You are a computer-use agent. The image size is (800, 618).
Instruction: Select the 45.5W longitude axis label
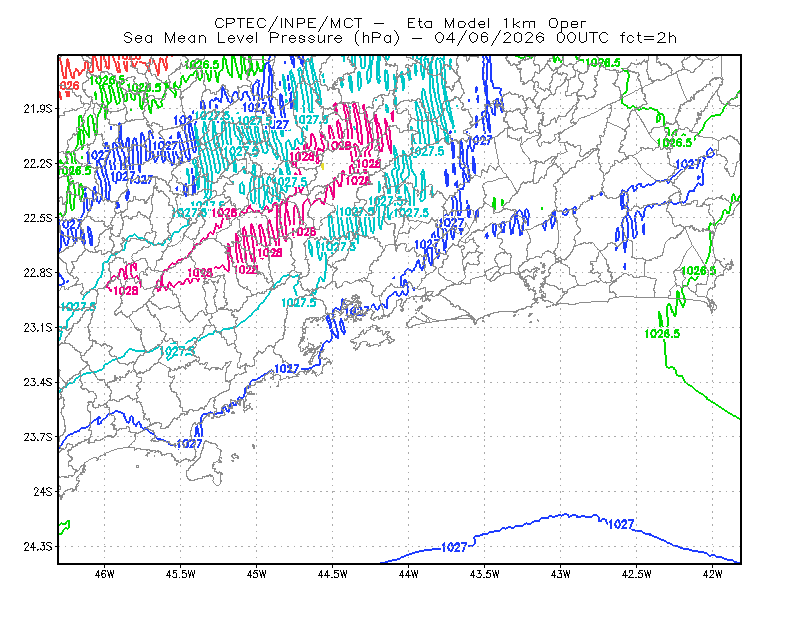[x=181, y=574]
